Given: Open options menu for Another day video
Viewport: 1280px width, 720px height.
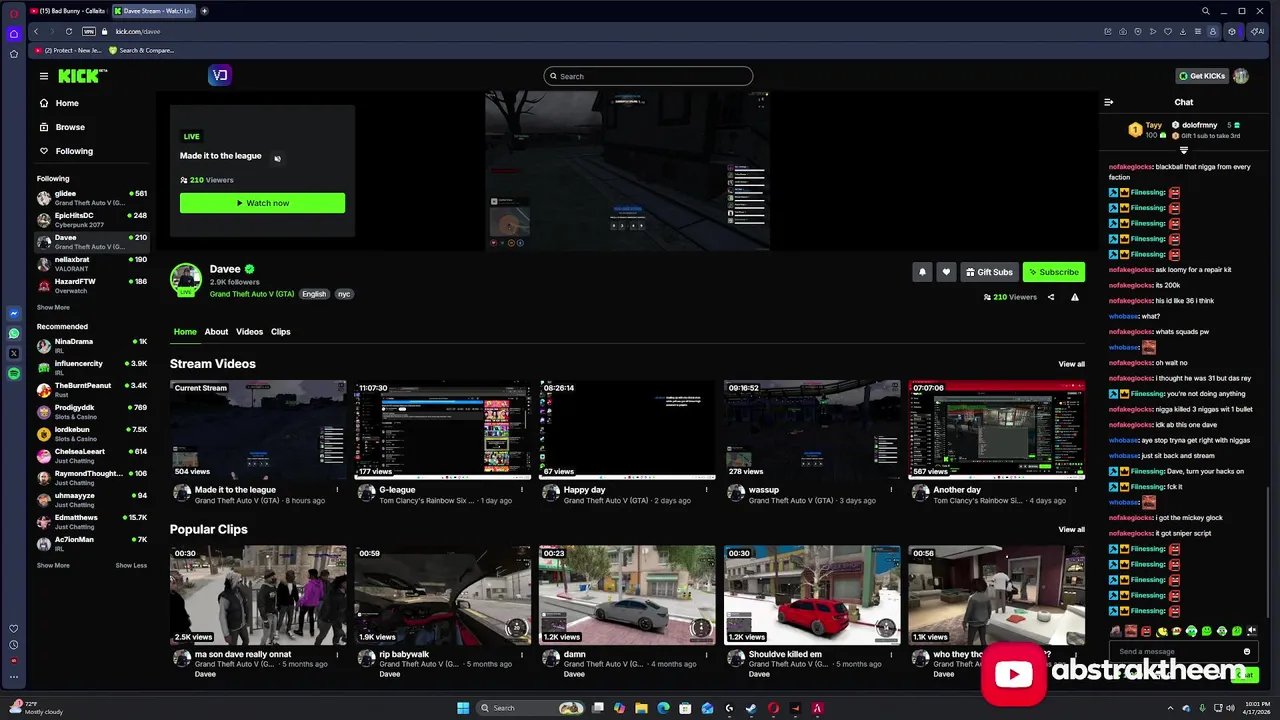Looking at the screenshot, I should point(1076,490).
